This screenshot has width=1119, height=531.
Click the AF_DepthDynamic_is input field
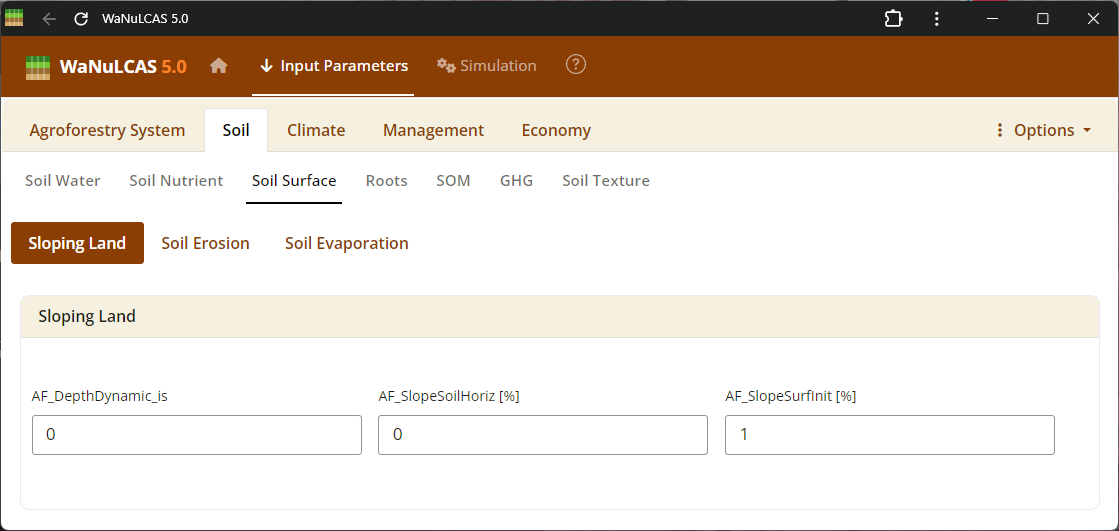197,435
